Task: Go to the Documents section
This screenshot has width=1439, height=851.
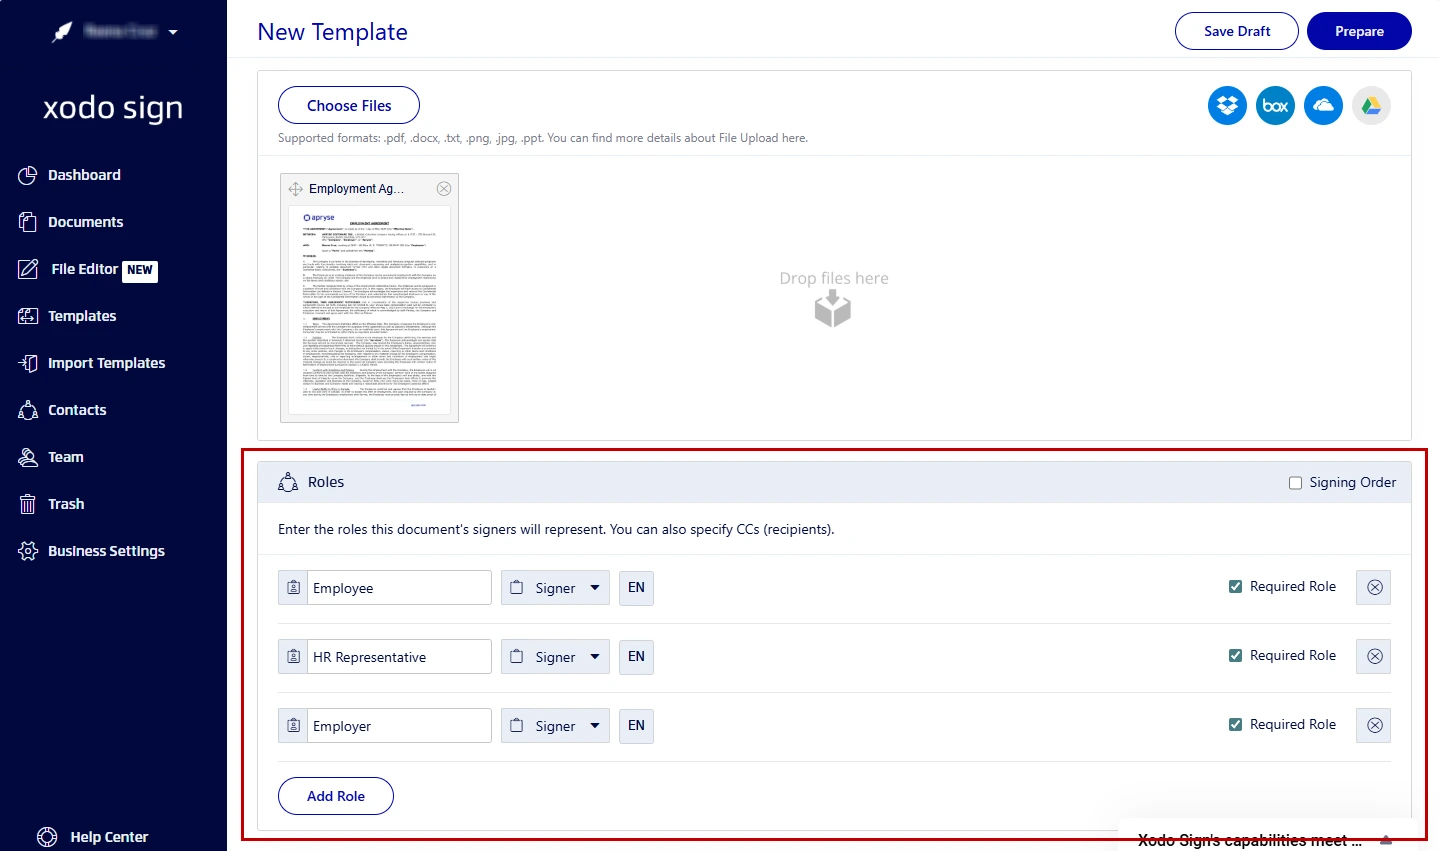Action: click(x=85, y=221)
